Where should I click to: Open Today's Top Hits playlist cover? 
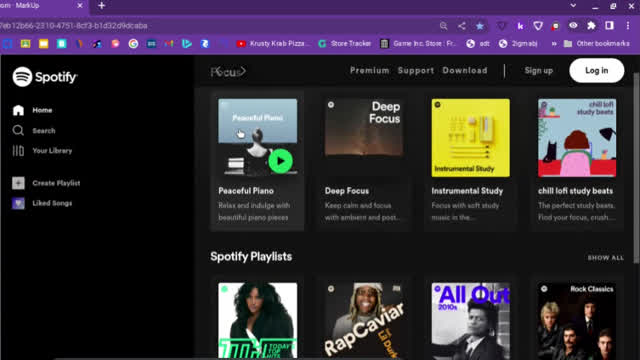258,321
